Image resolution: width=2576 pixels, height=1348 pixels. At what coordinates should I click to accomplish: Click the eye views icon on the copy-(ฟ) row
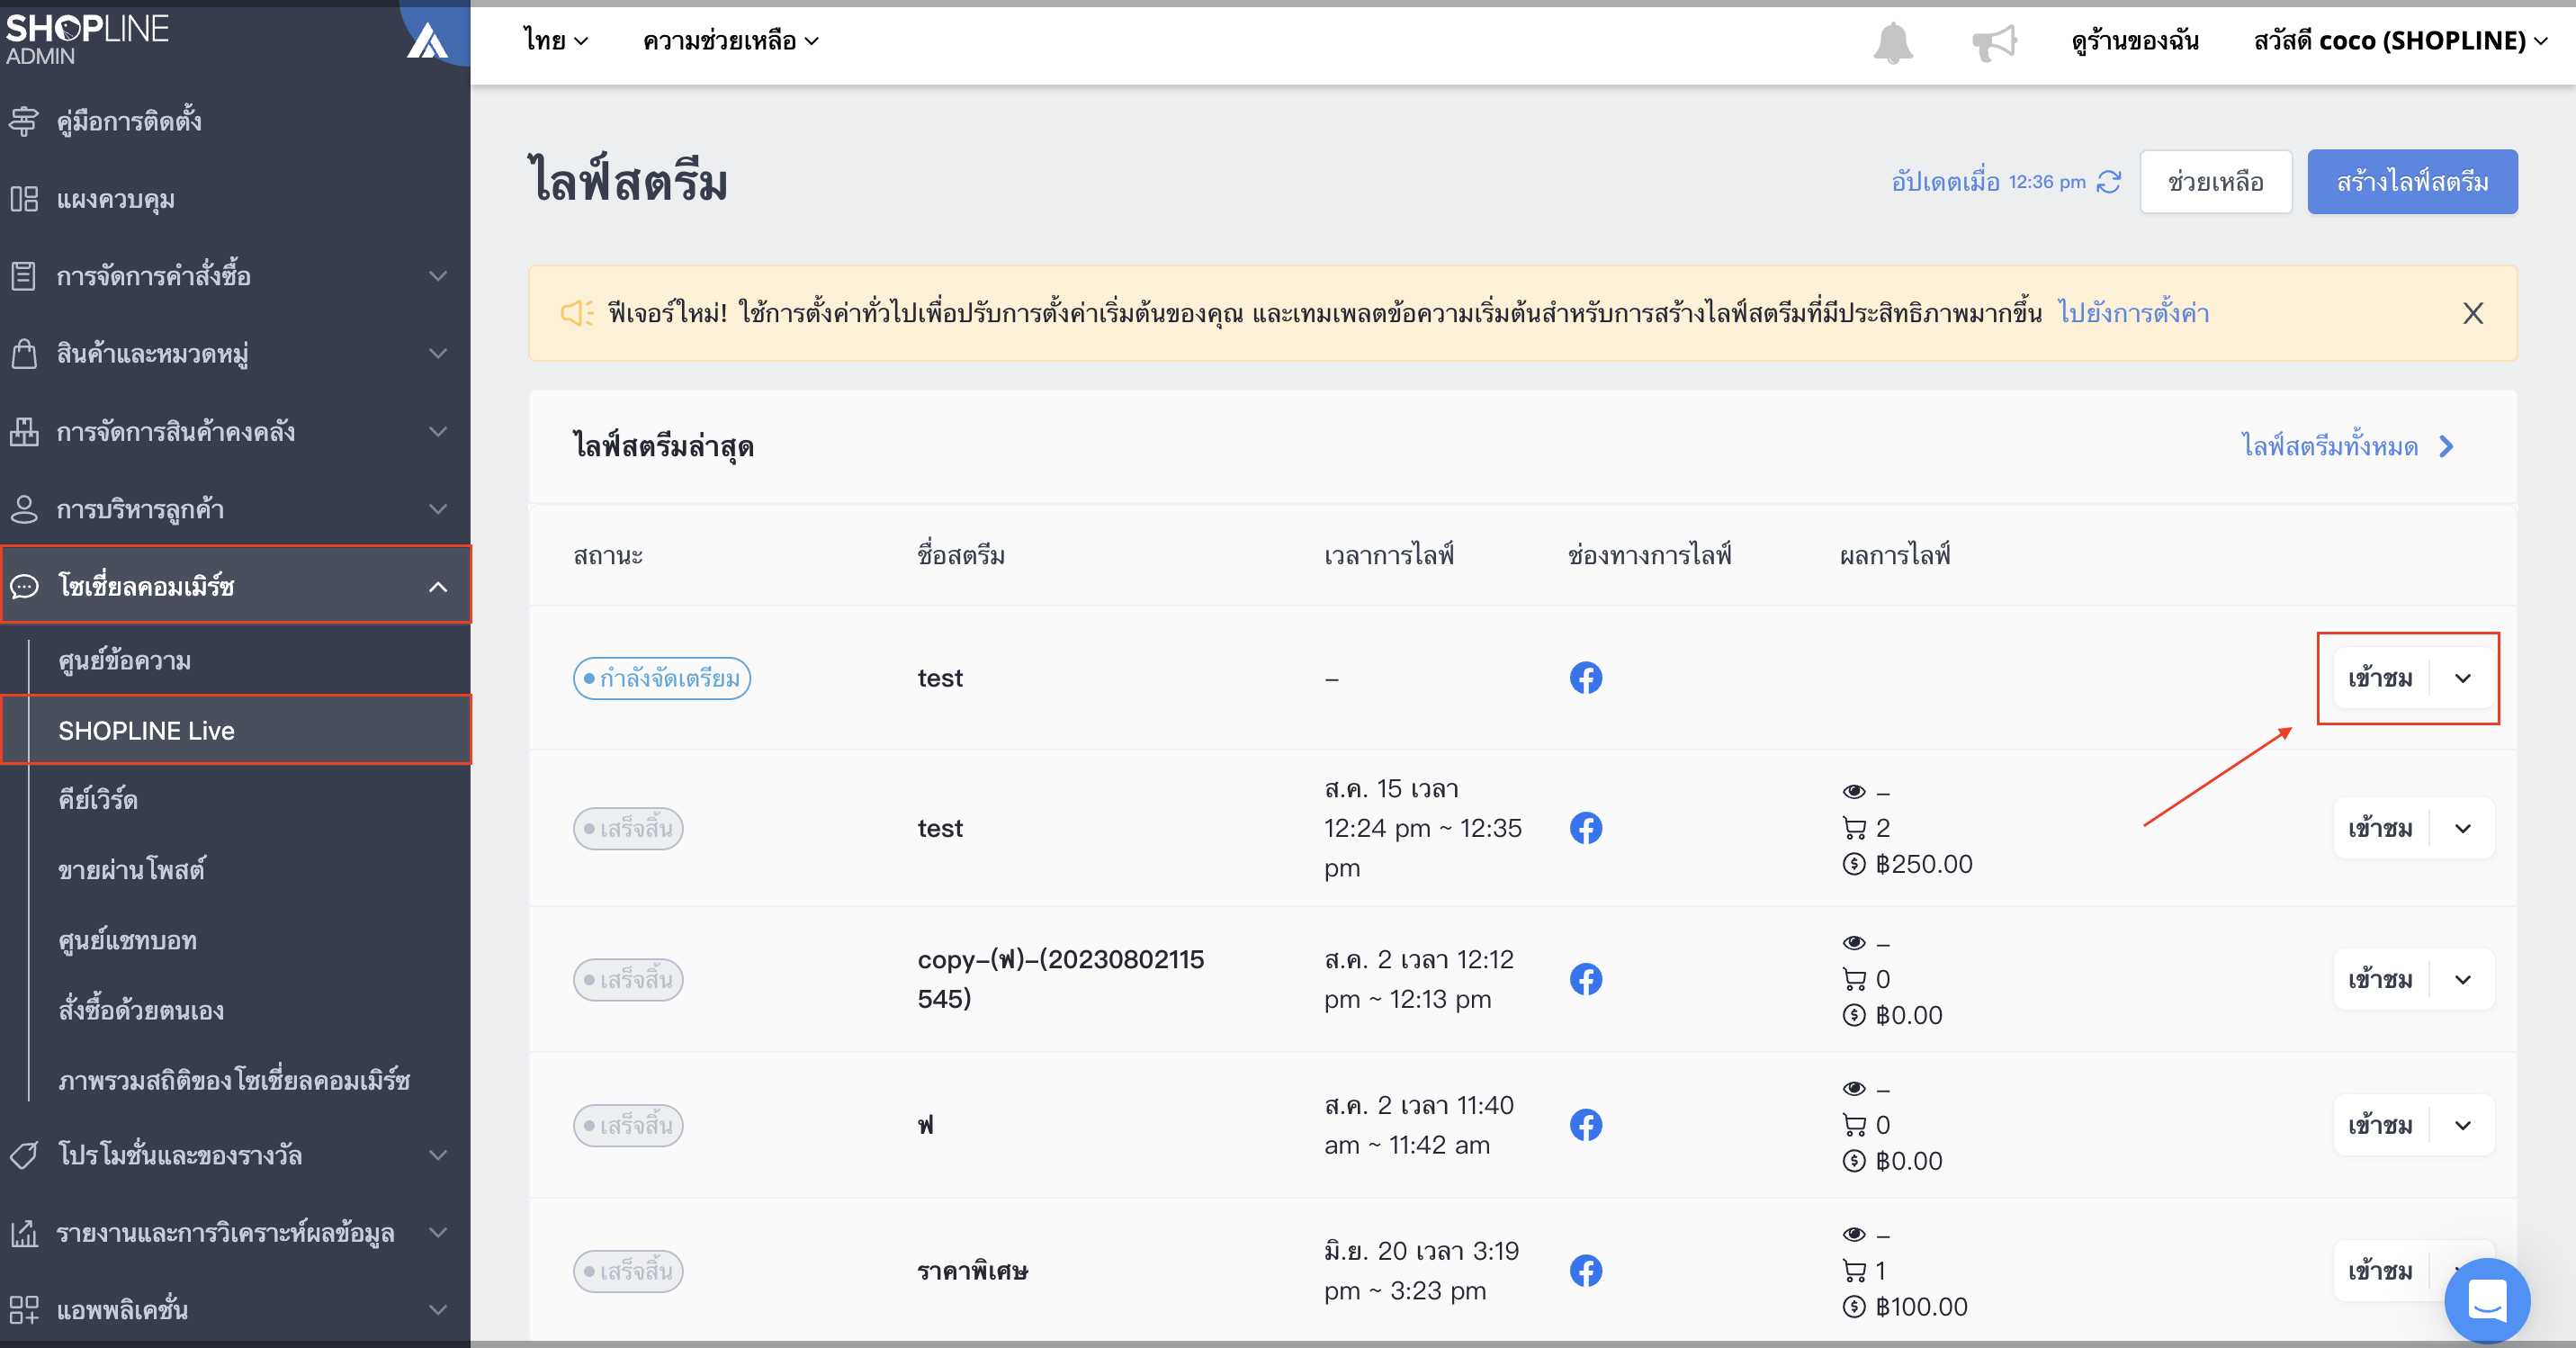coord(1854,943)
